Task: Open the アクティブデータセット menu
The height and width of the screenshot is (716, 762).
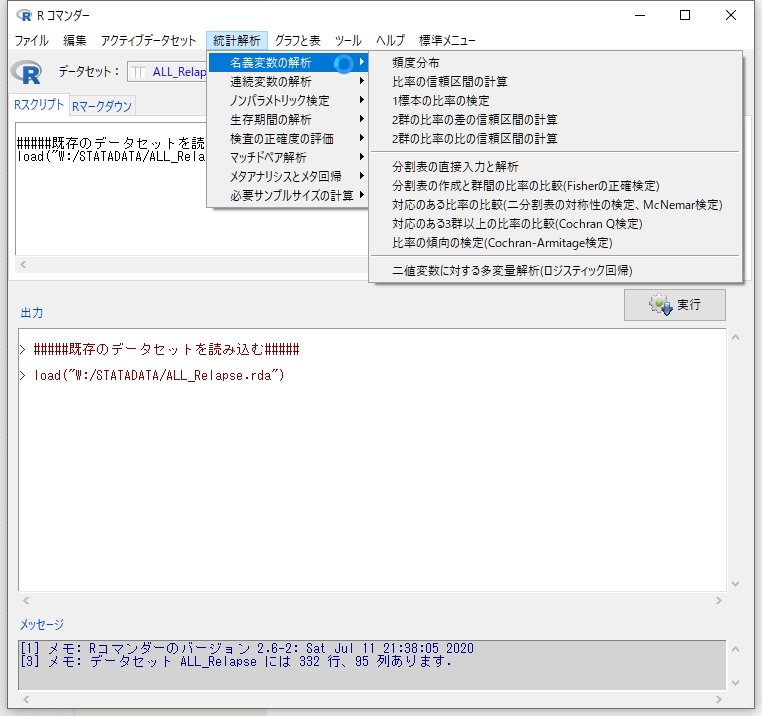Action: click(x=148, y=40)
